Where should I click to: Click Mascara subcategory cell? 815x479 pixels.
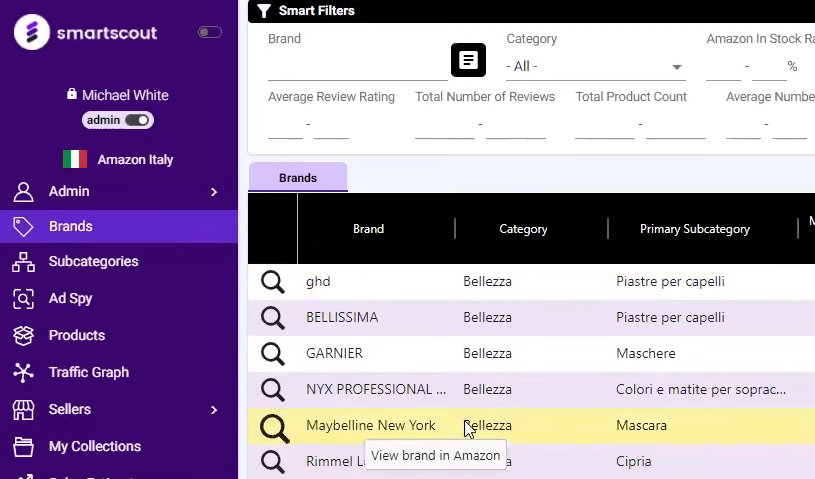point(641,425)
